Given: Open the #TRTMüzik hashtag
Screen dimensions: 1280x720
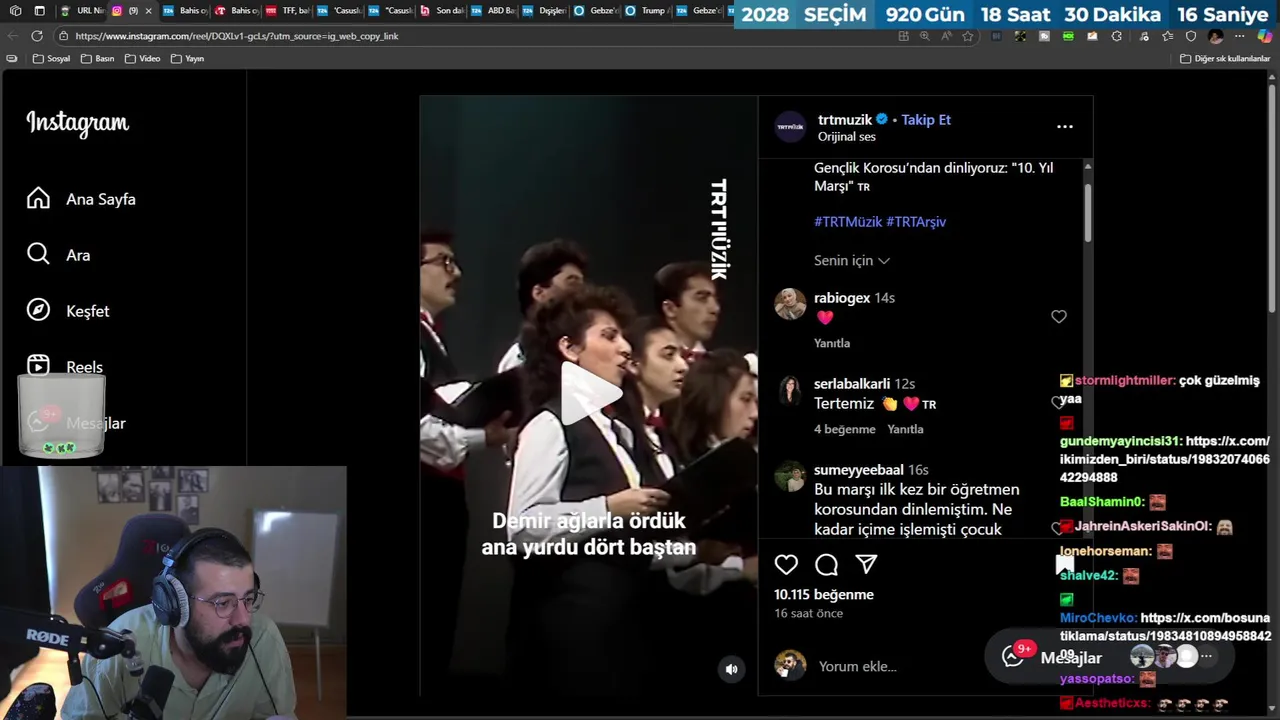Looking at the screenshot, I should pos(848,222).
